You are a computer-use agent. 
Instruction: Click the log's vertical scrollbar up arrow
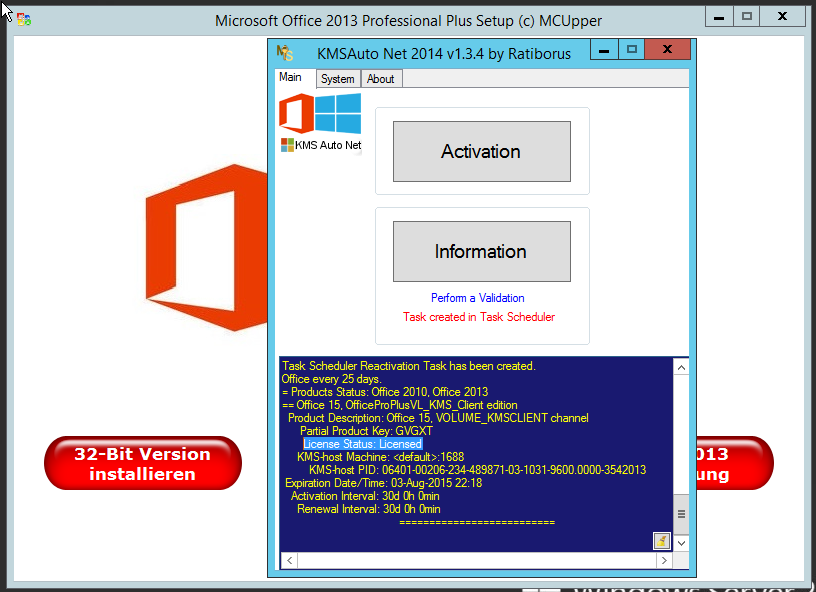point(681,367)
